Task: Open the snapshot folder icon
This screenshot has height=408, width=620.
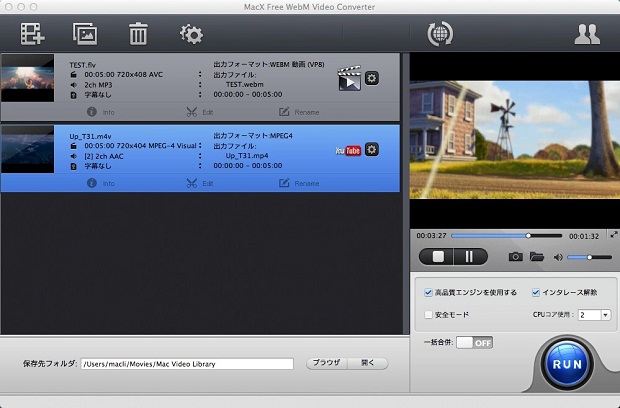Action: tap(537, 257)
